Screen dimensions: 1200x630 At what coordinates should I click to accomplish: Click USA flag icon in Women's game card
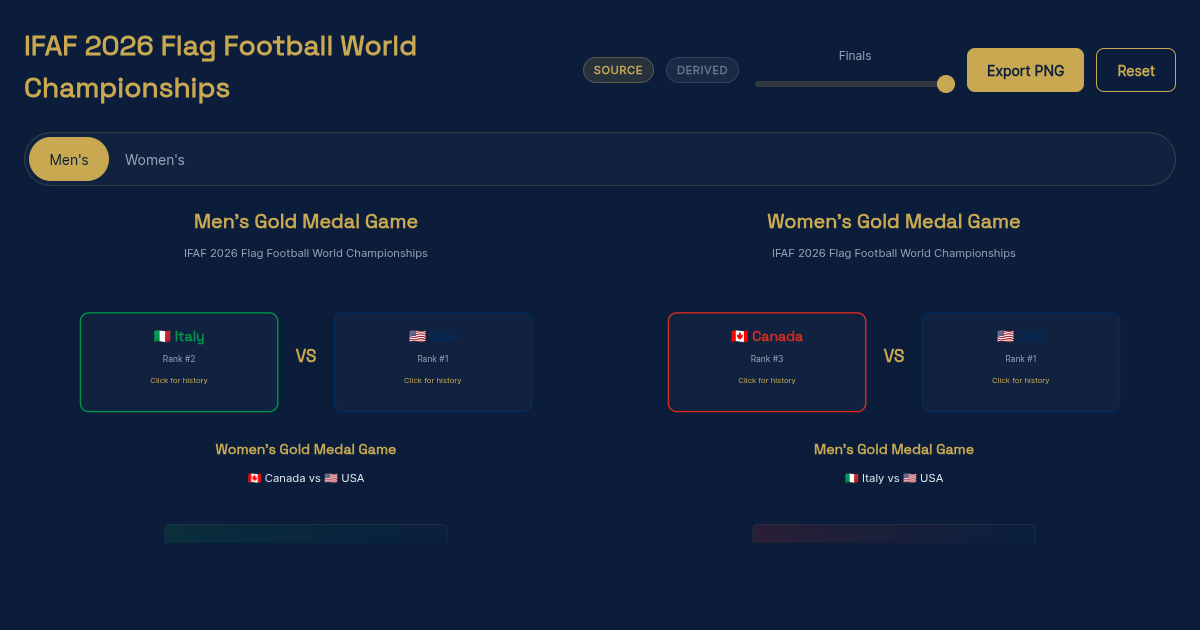coord(1005,336)
